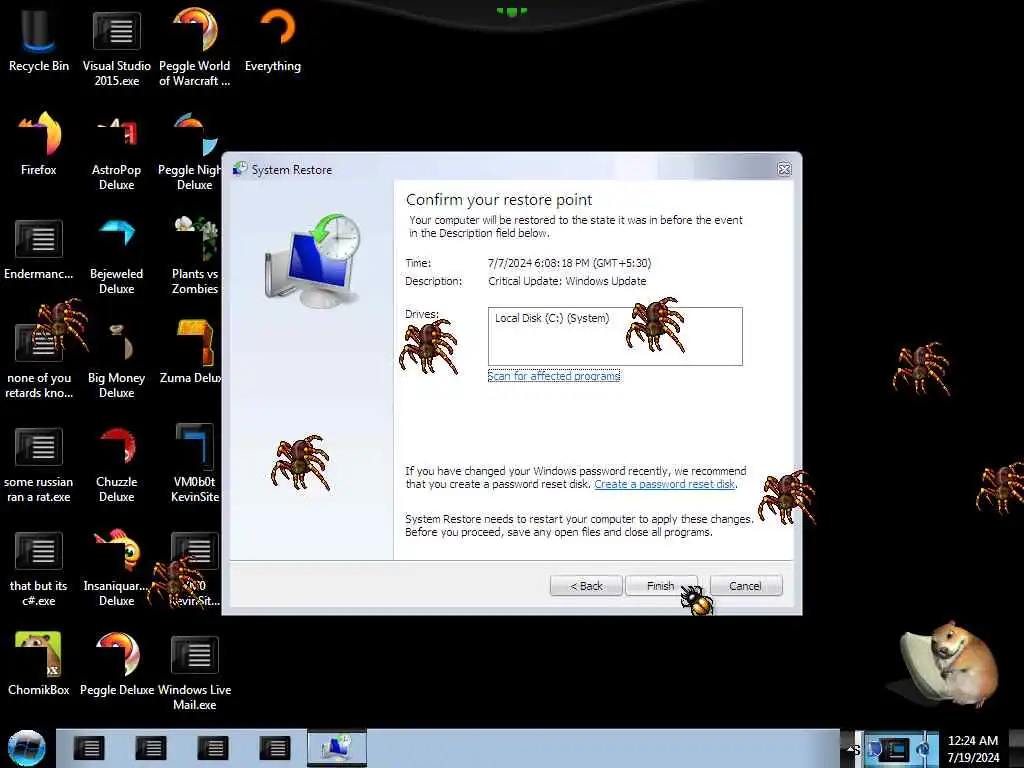Screen dimensions: 1024x768
Task: Select the Visual Studio 2015.exe desktop icon
Action: pos(116,46)
